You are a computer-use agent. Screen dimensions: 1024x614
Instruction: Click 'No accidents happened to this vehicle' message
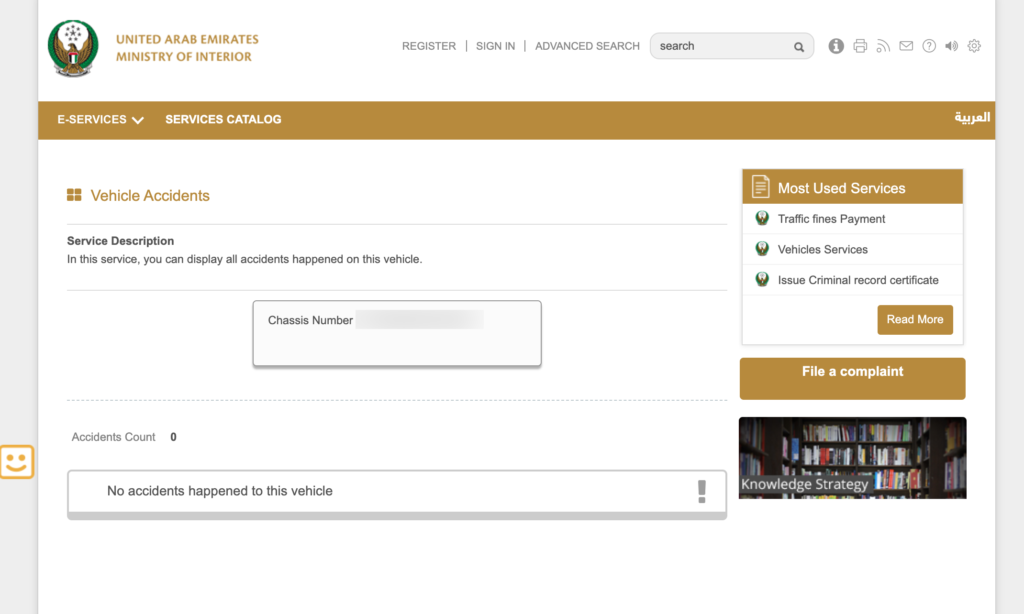(x=219, y=491)
